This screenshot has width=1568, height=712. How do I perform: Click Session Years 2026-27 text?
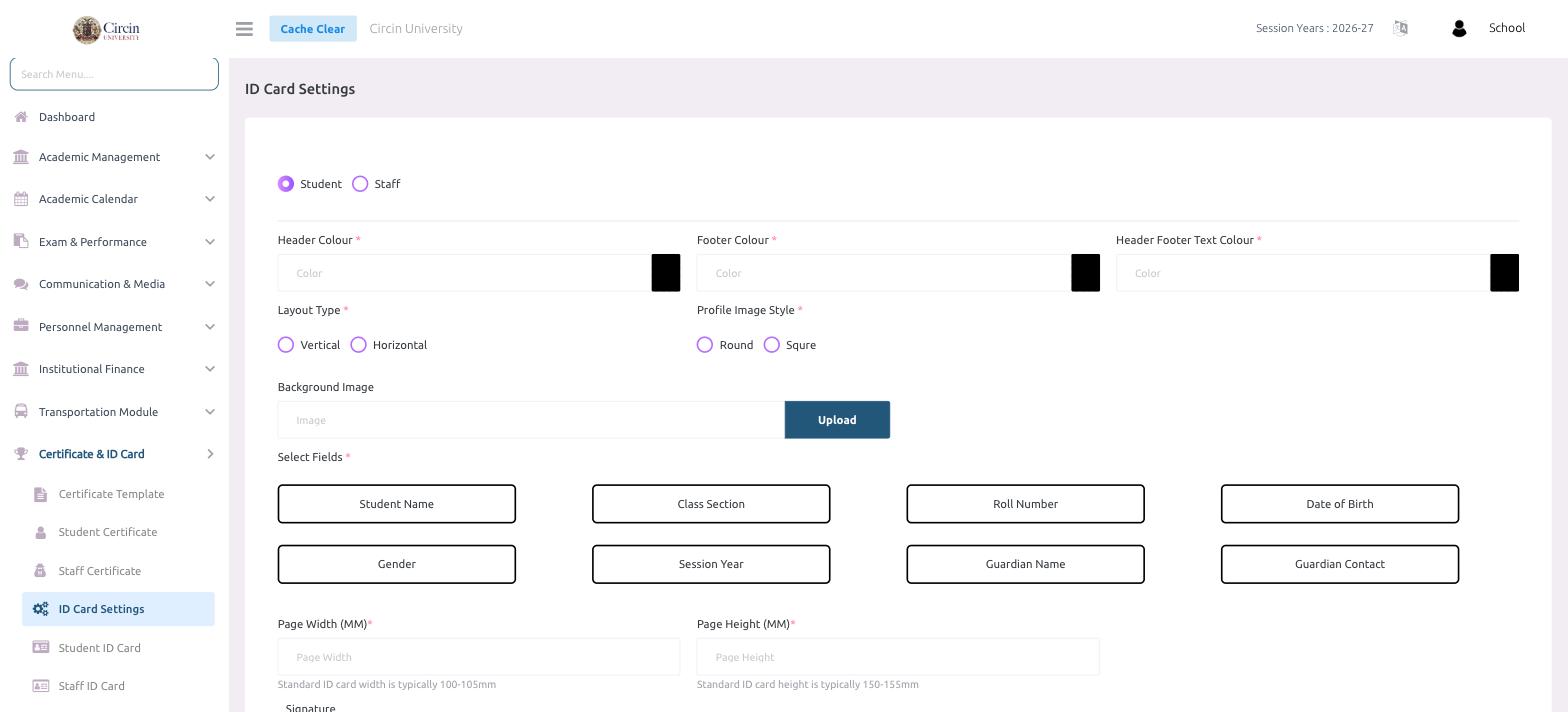1314,28
